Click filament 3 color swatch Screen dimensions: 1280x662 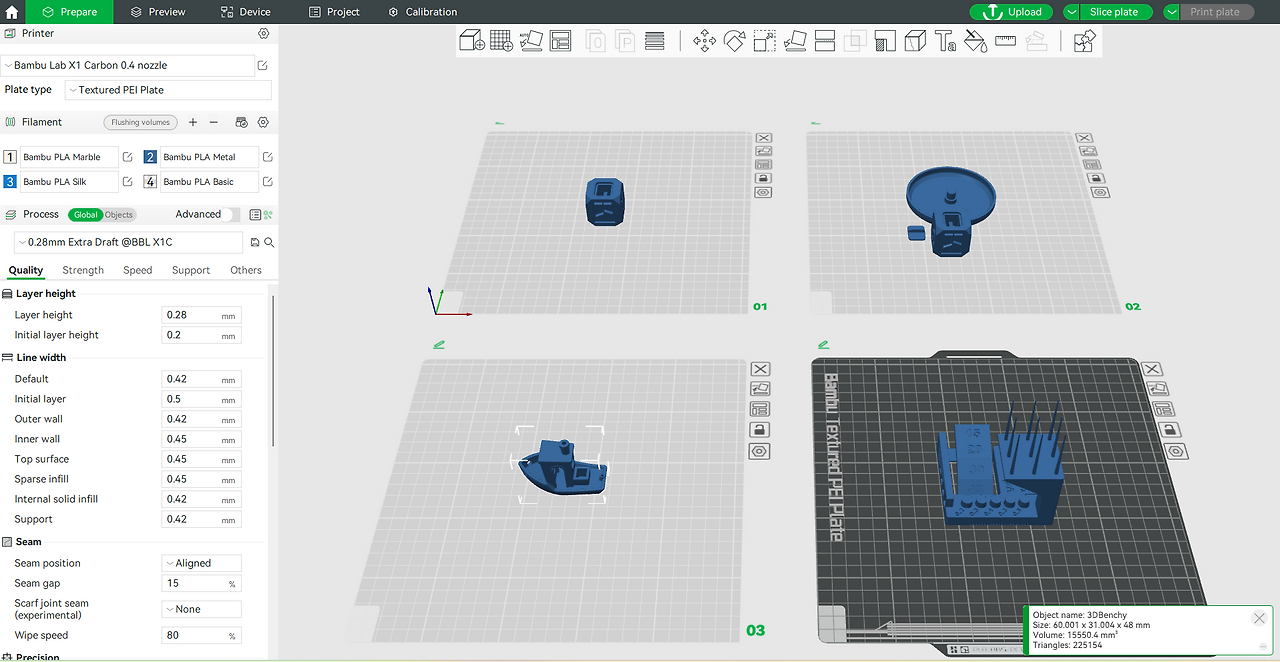[x=10, y=182]
